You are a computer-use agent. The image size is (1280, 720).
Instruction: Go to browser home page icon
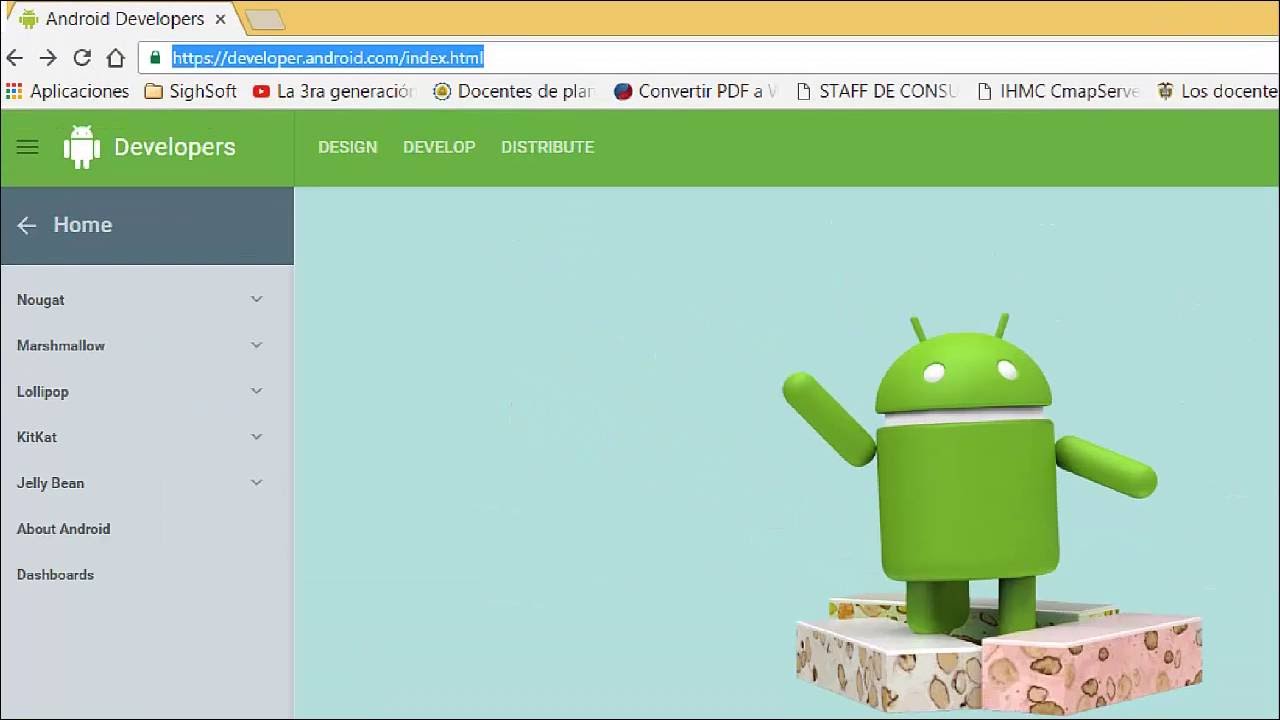click(x=116, y=58)
